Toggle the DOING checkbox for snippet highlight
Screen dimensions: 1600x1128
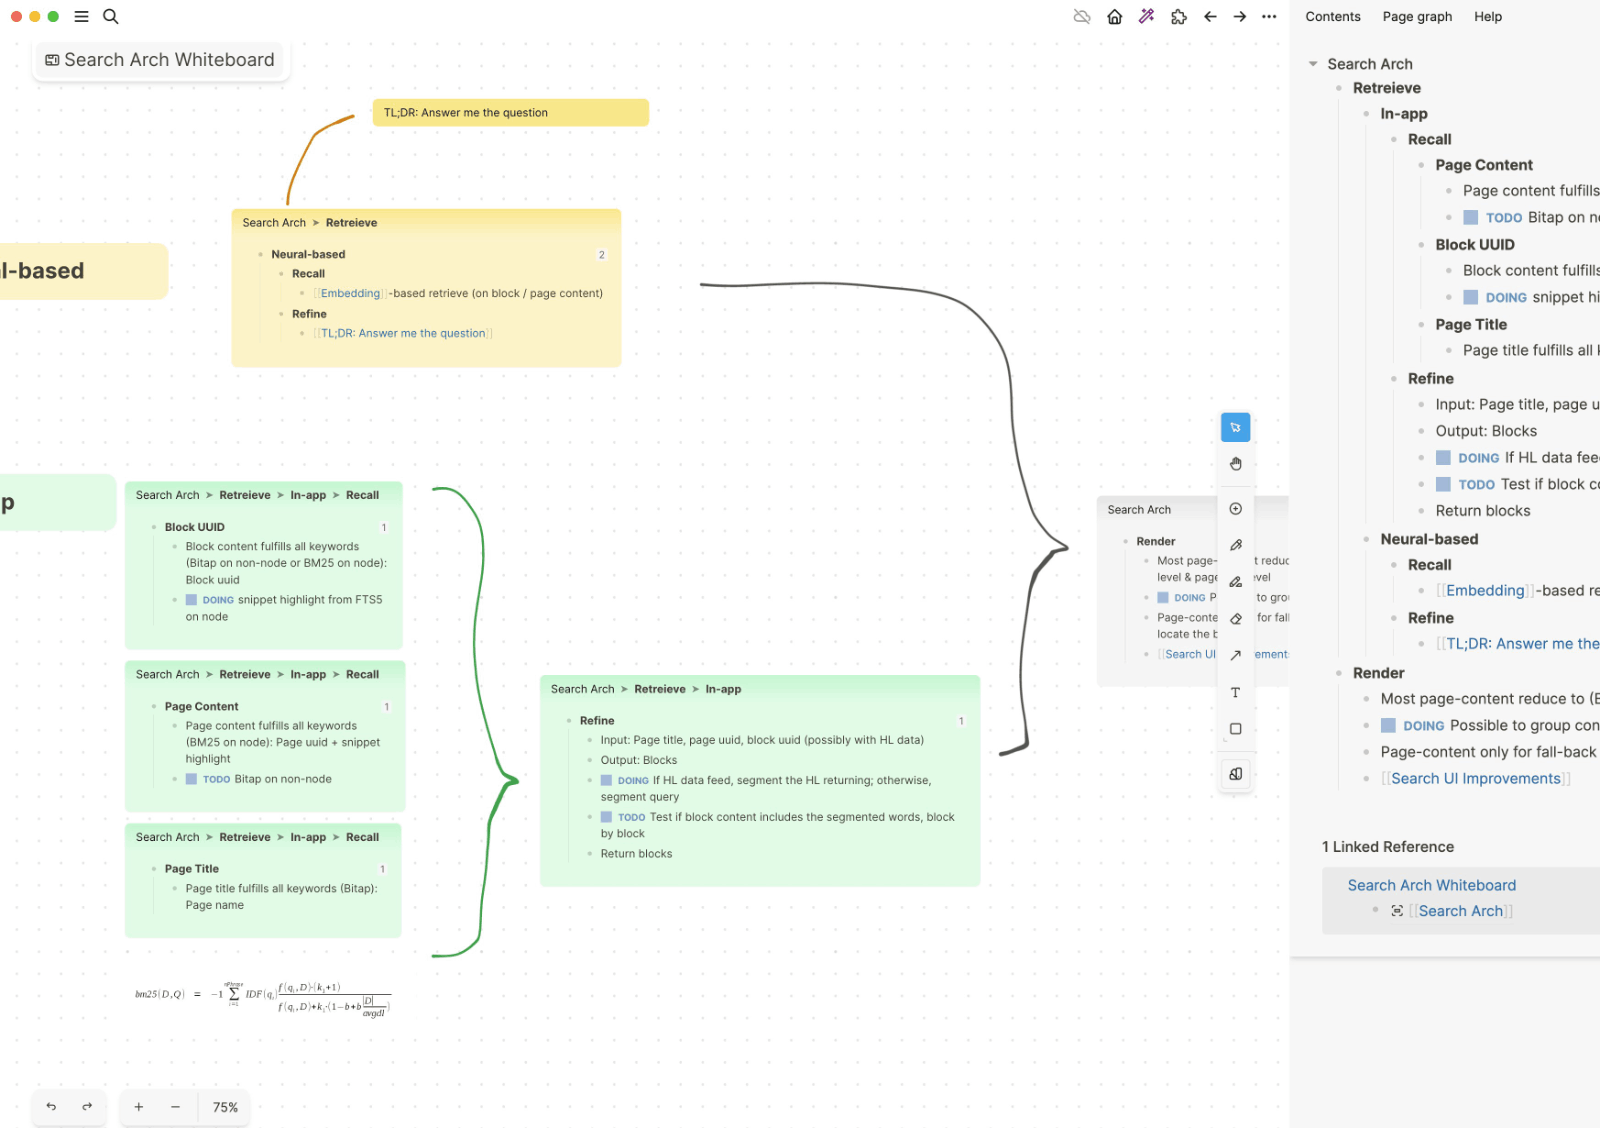190,599
